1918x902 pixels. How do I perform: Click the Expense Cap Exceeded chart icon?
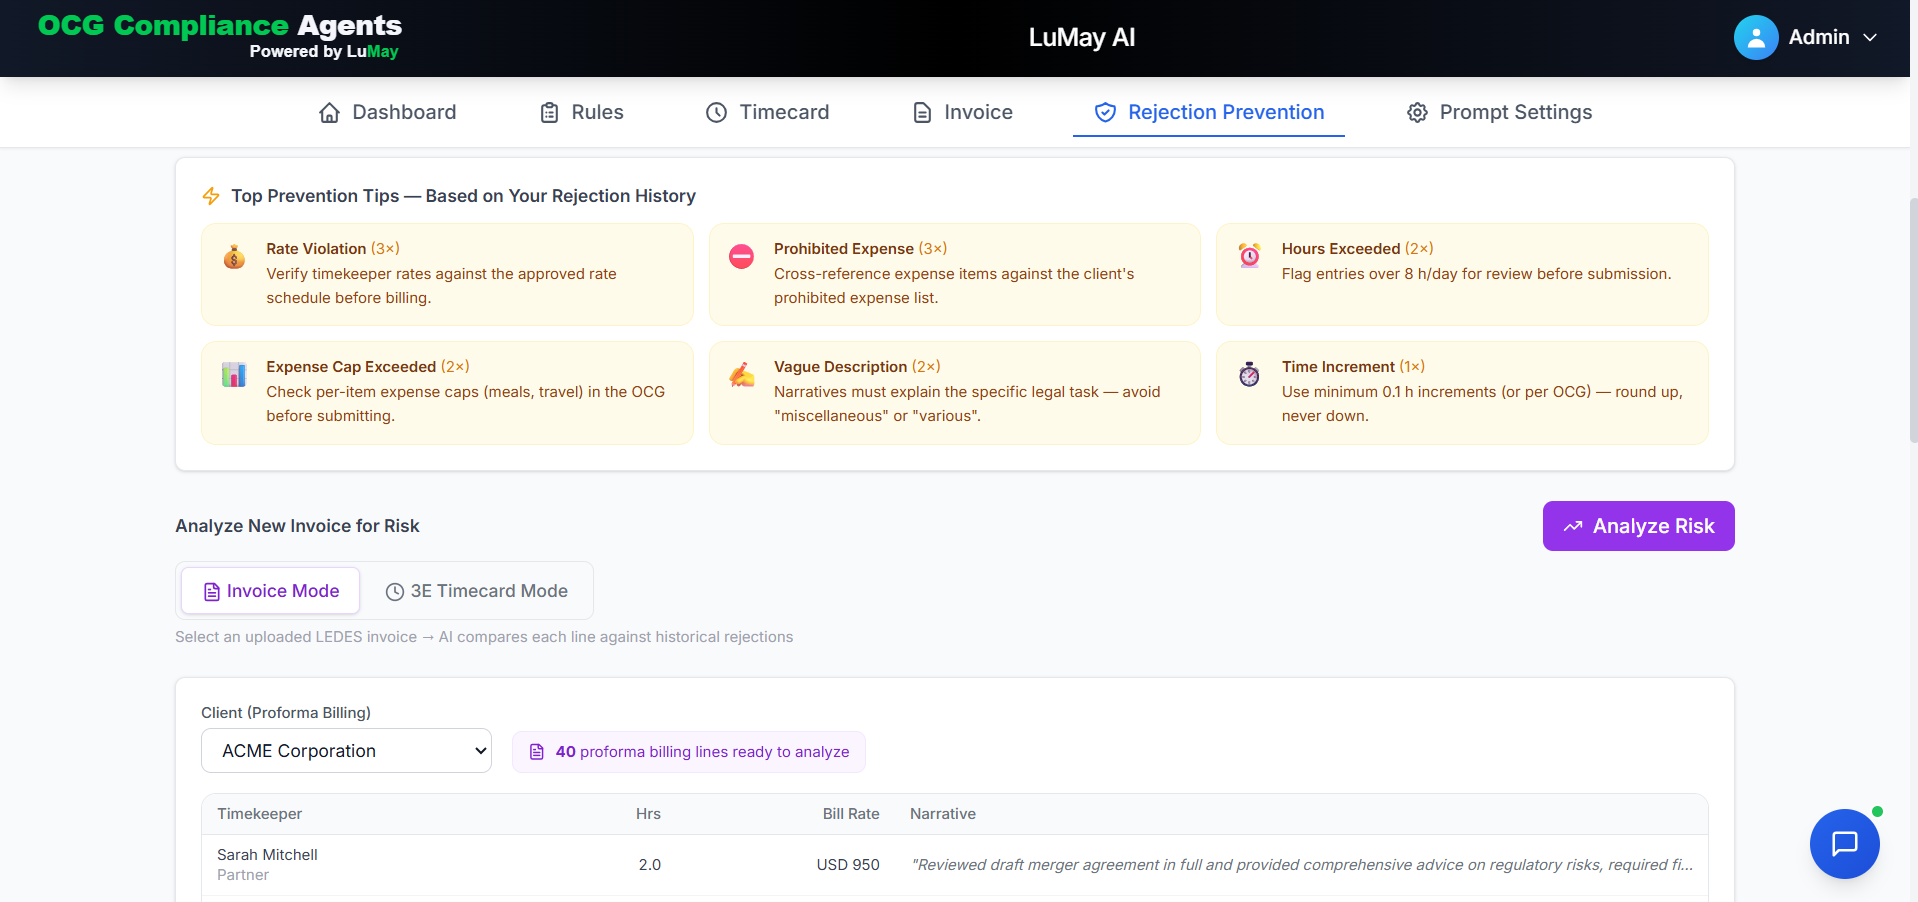point(234,375)
